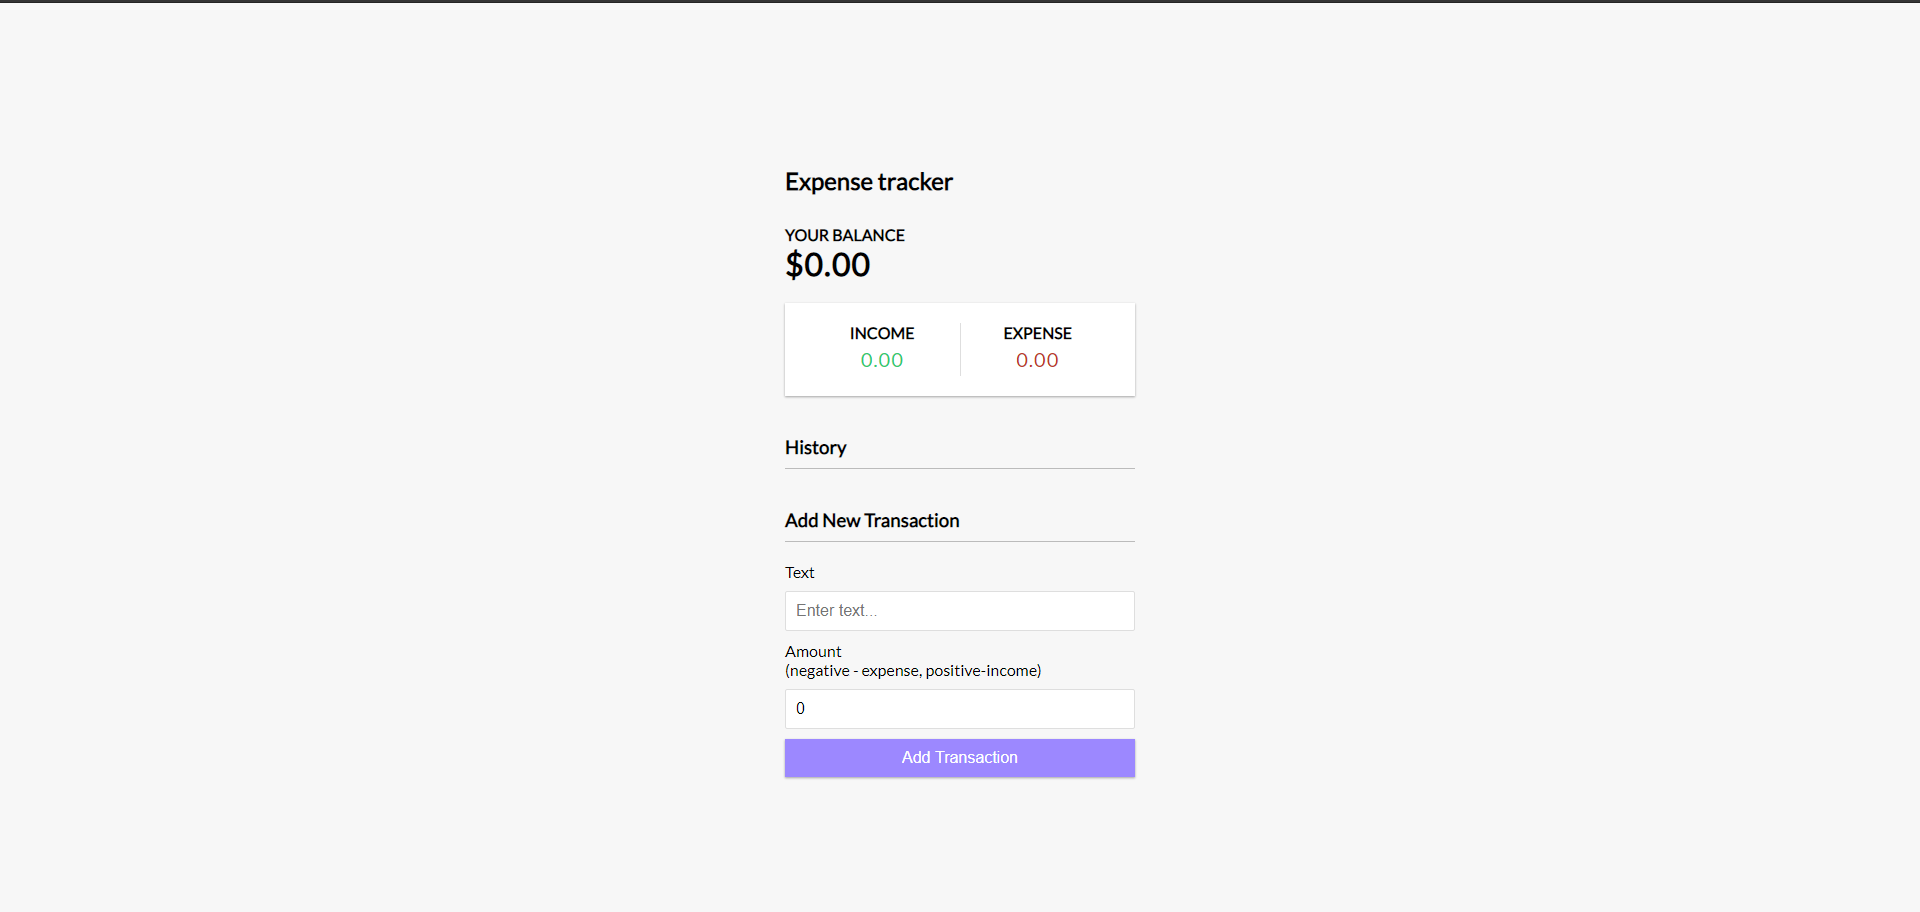Screen dimensions: 1920x912
Task: Click the divider between Income and Expense
Action: pos(960,349)
